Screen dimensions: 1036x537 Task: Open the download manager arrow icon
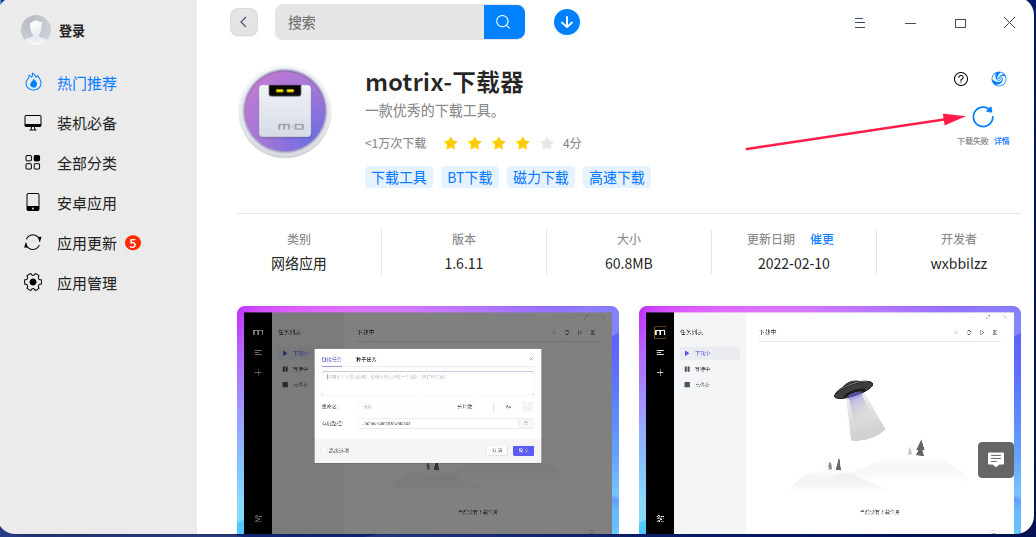[x=567, y=22]
